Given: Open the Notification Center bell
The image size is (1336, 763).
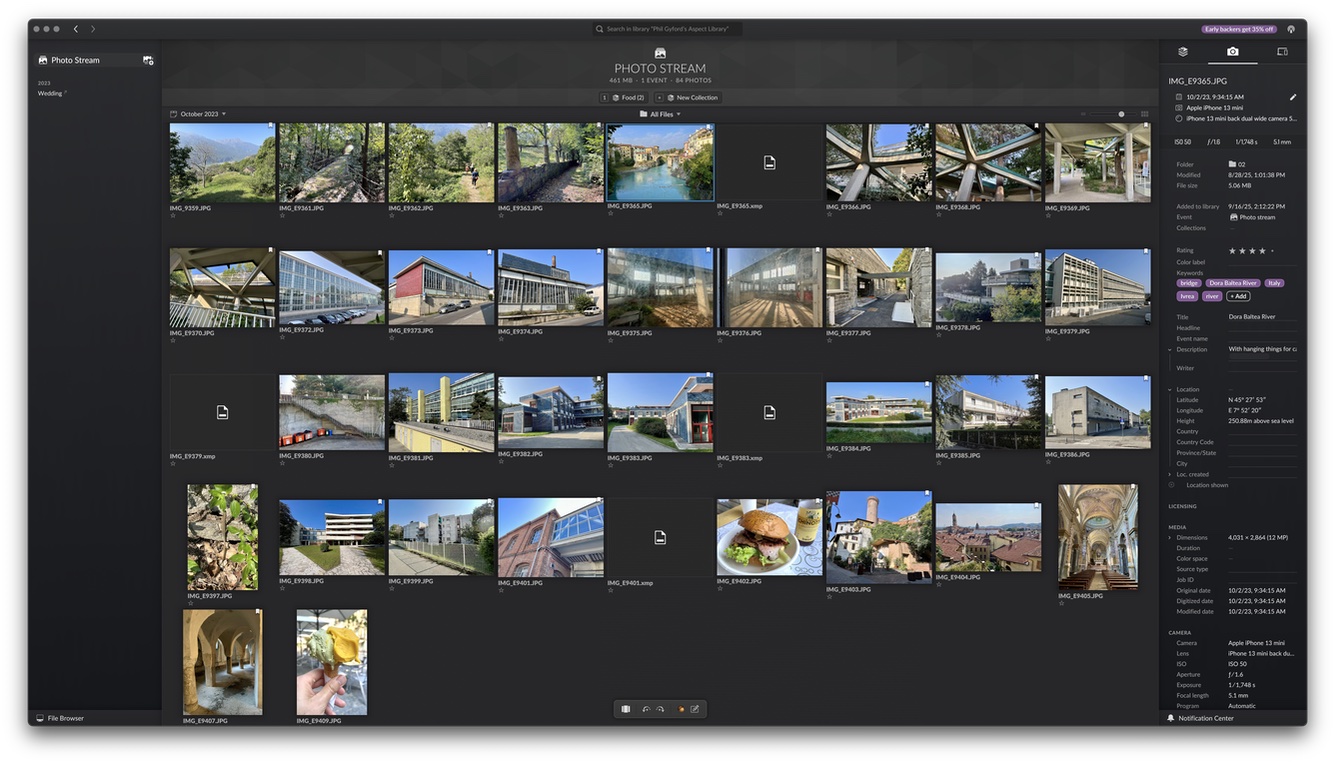Looking at the screenshot, I should click(x=1171, y=718).
